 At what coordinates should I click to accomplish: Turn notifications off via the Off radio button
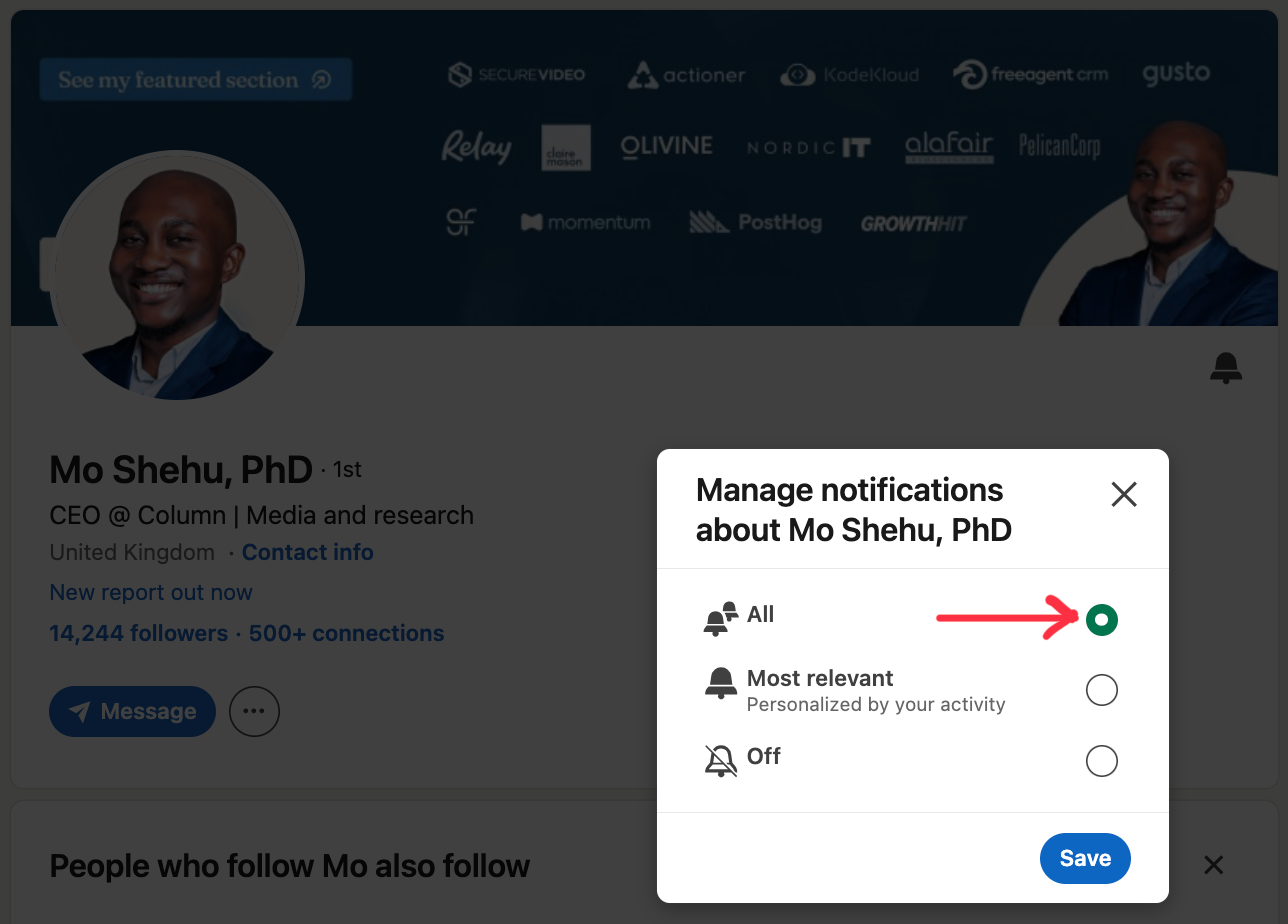click(x=1101, y=761)
